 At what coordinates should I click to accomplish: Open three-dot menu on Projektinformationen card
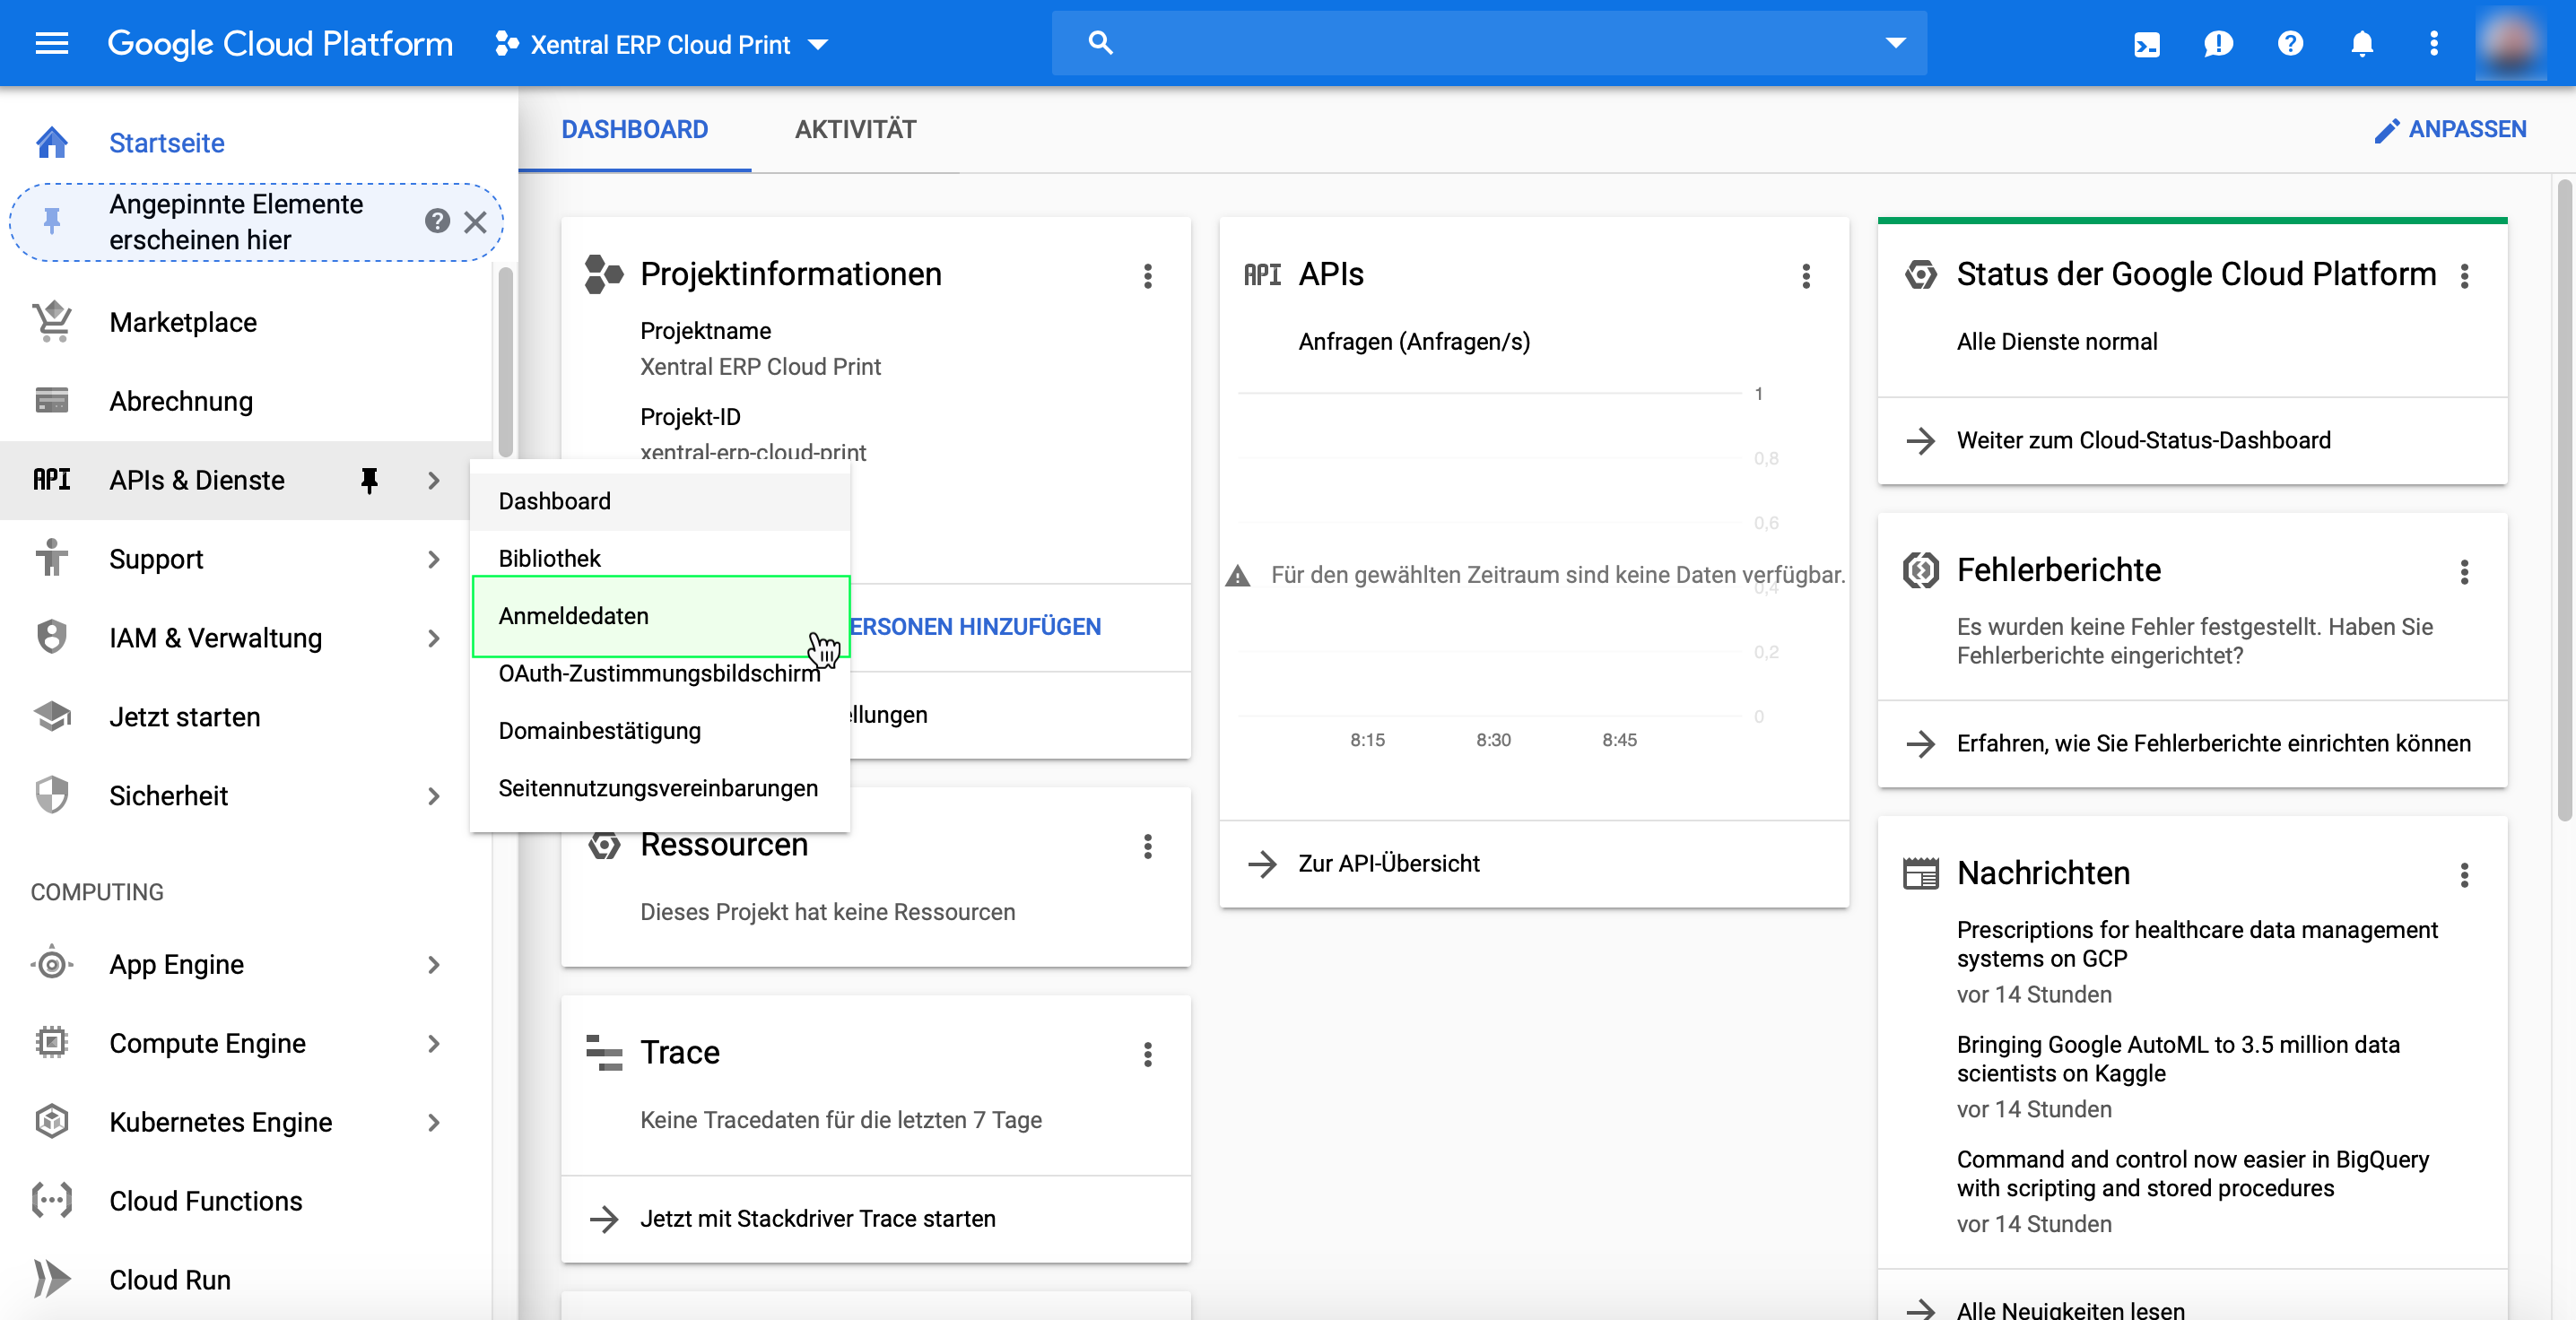coord(1147,276)
